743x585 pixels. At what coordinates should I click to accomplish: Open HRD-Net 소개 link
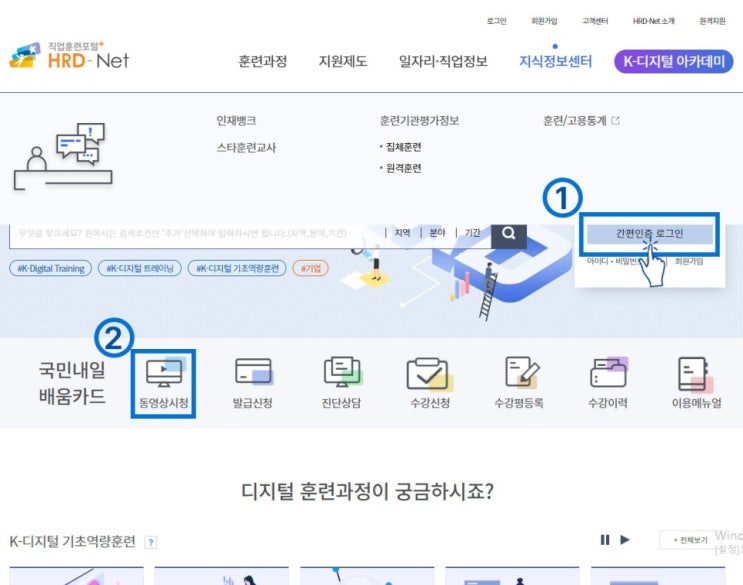click(653, 21)
